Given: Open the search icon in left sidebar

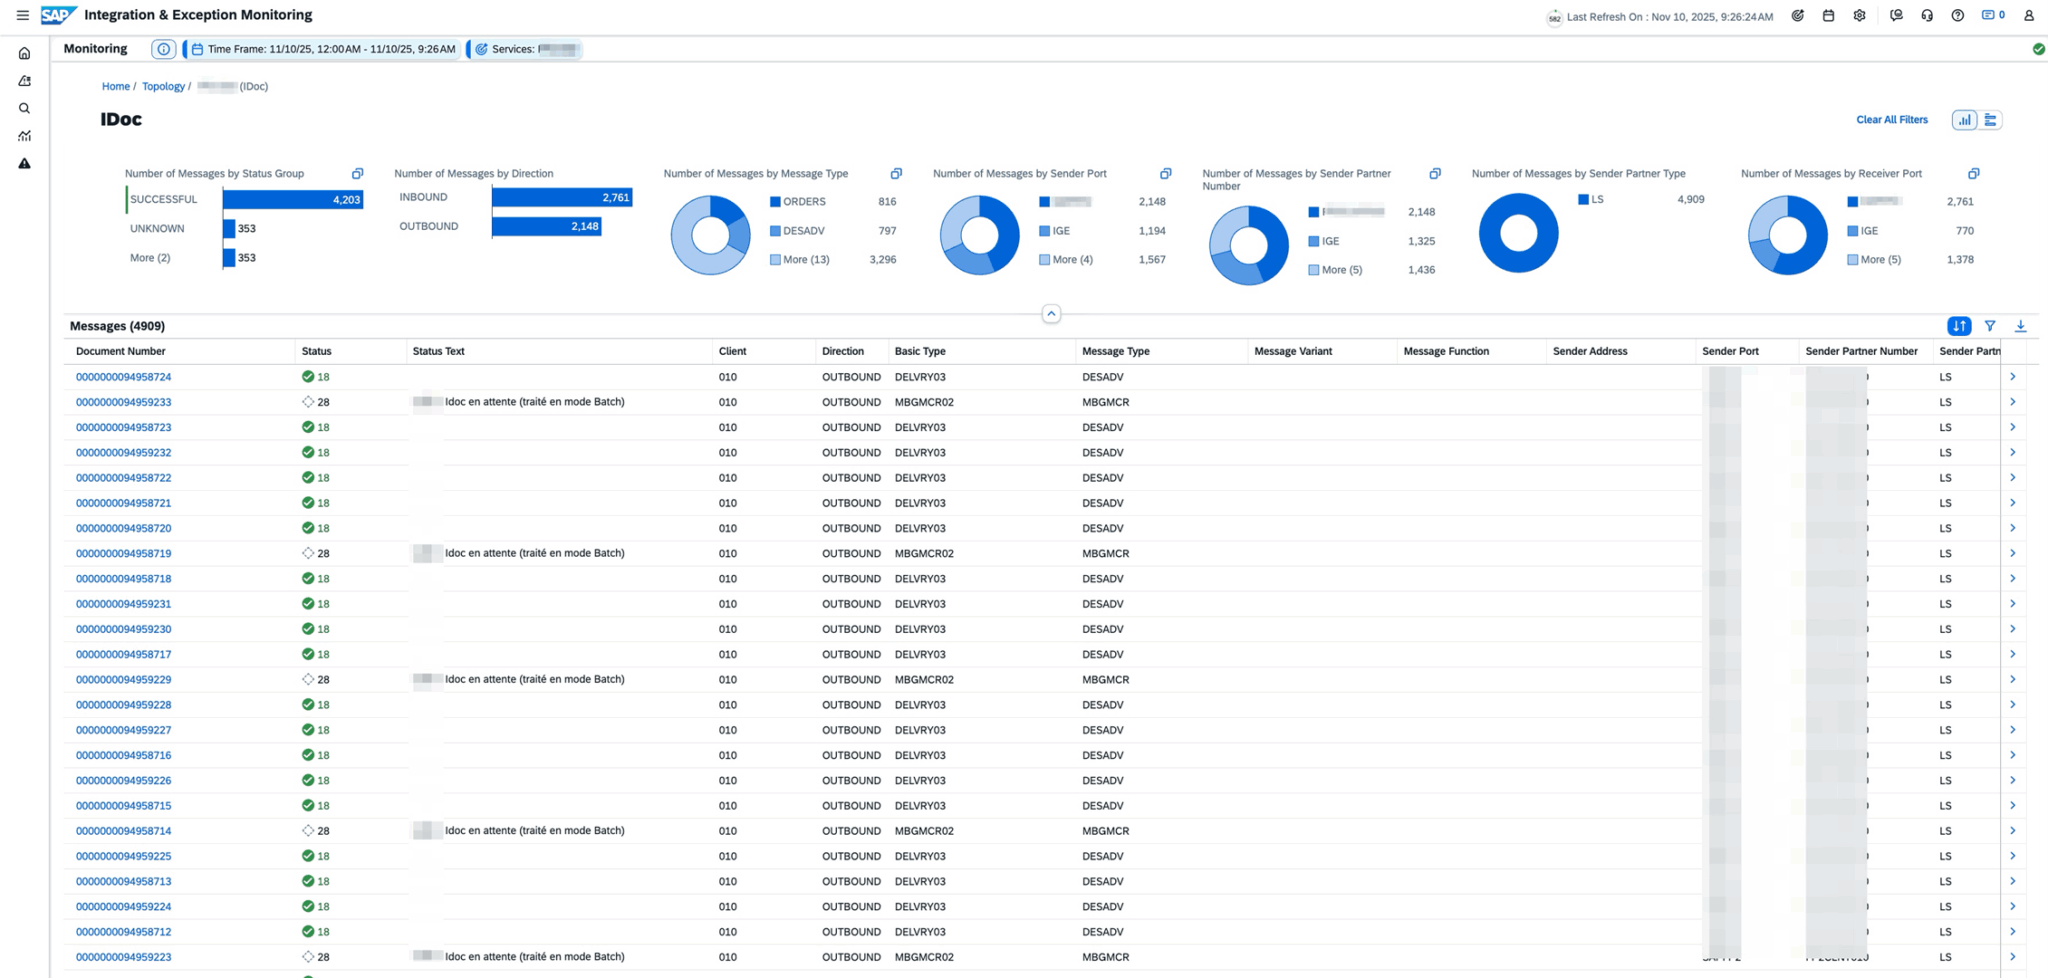Looking at the screenshot, I should pyautogui.click(x=25, y=109).
